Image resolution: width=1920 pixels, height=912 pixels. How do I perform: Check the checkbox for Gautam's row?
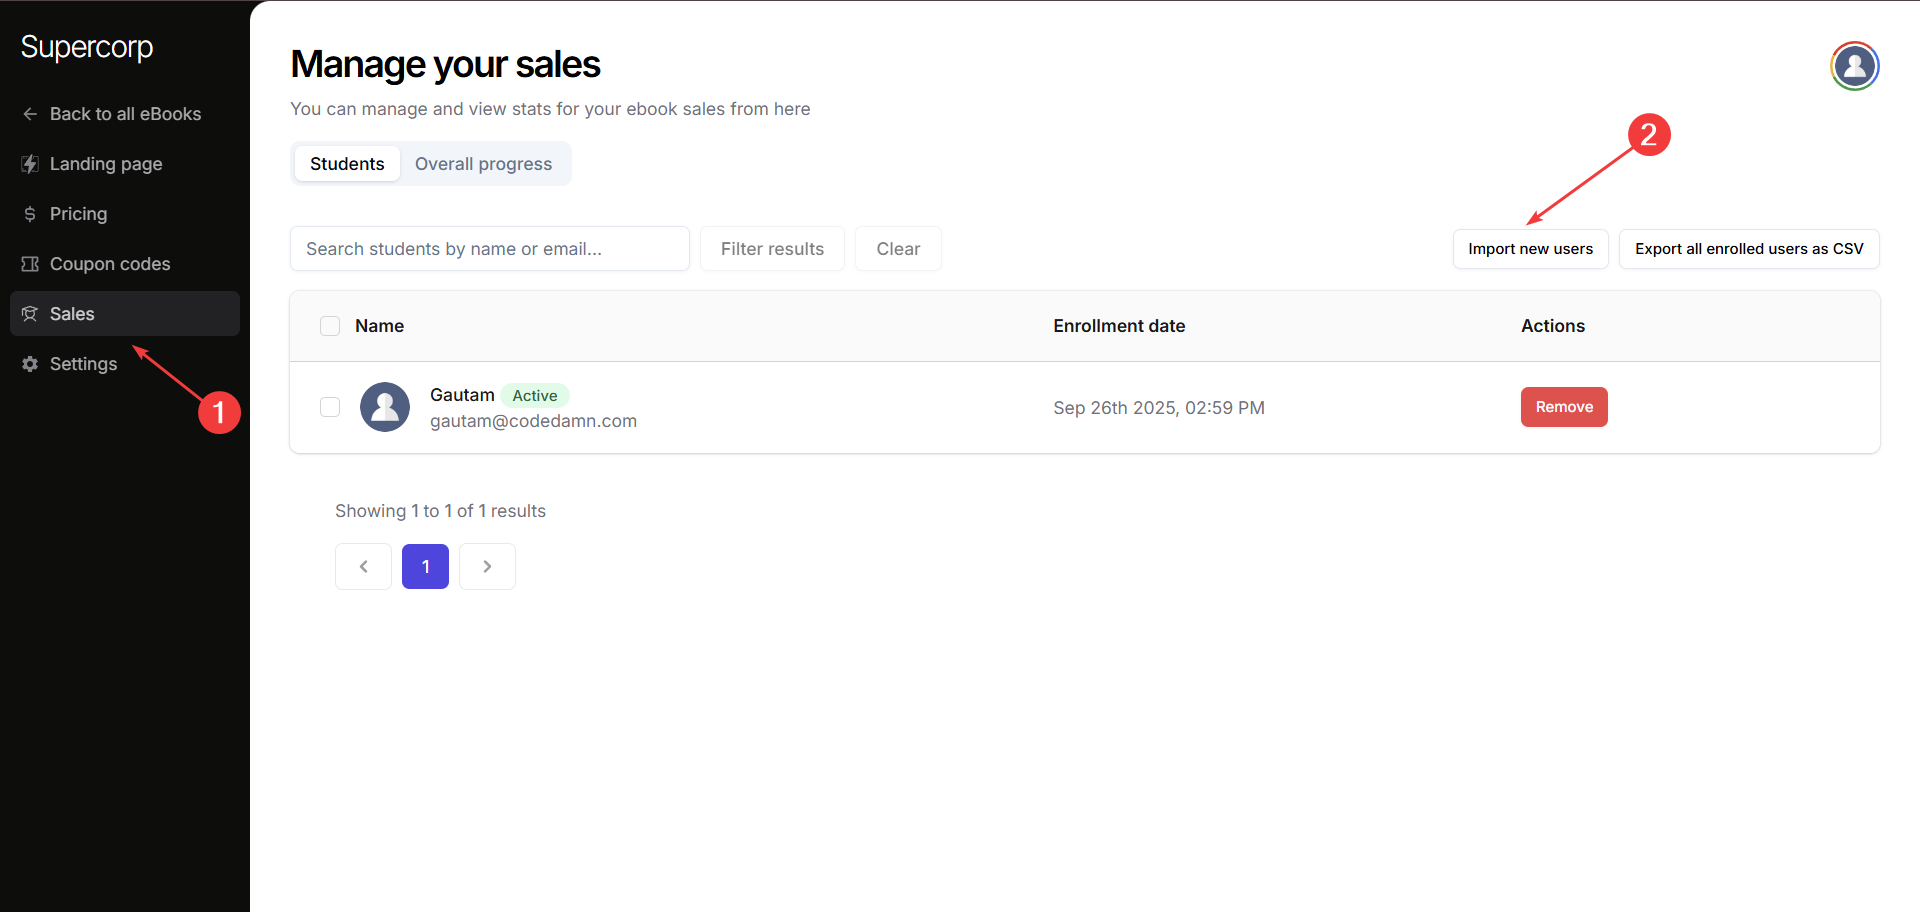pyautogui.click(x=330, y=407)
